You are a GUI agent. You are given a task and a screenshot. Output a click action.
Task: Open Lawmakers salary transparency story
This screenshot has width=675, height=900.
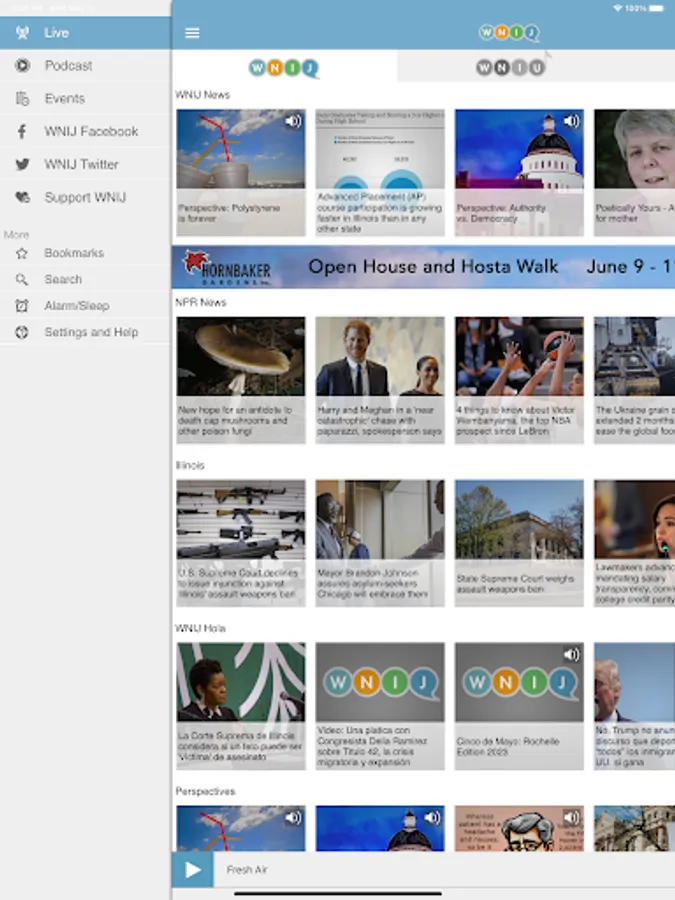point(635,543)
